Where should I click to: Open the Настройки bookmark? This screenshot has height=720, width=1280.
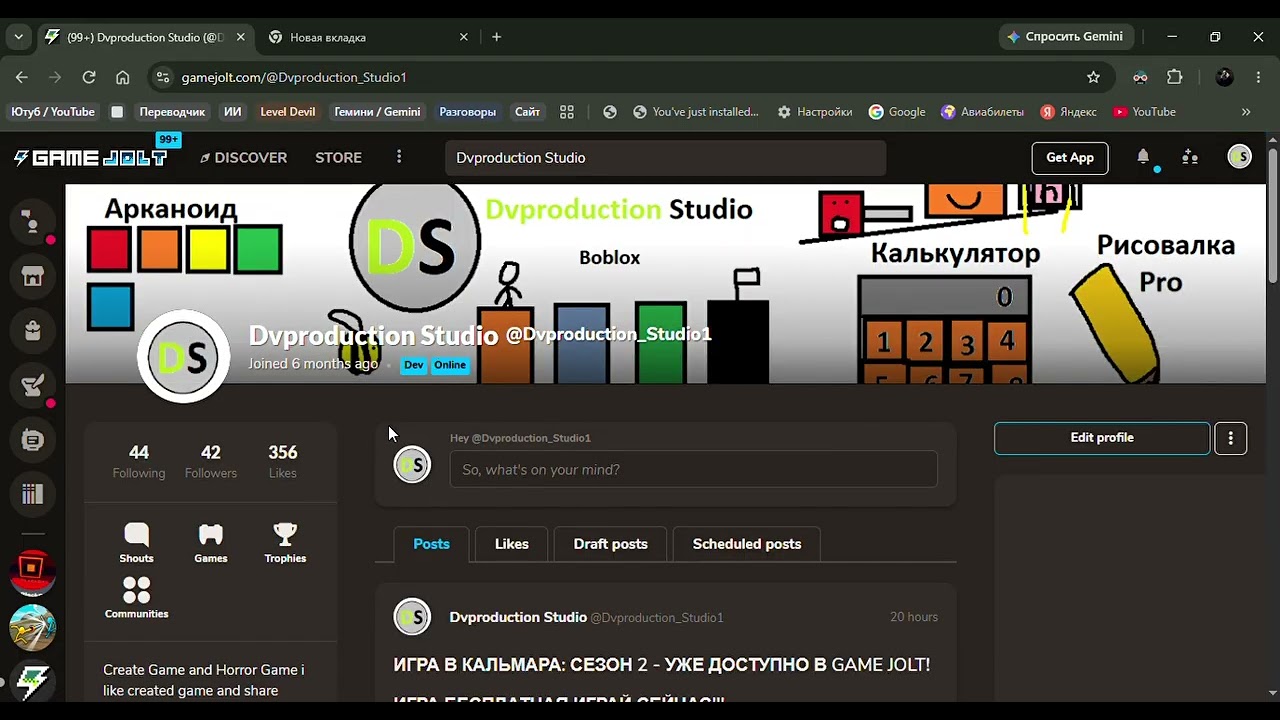tap(814, 112)
